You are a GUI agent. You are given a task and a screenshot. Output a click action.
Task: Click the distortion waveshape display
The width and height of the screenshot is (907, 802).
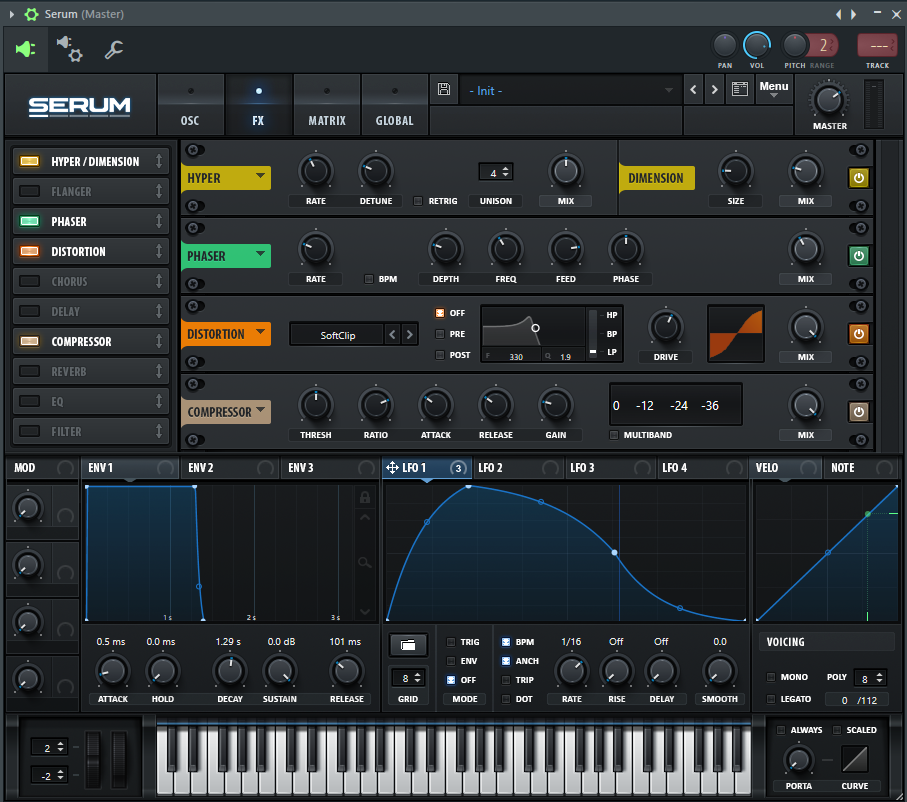coord(735,334)
